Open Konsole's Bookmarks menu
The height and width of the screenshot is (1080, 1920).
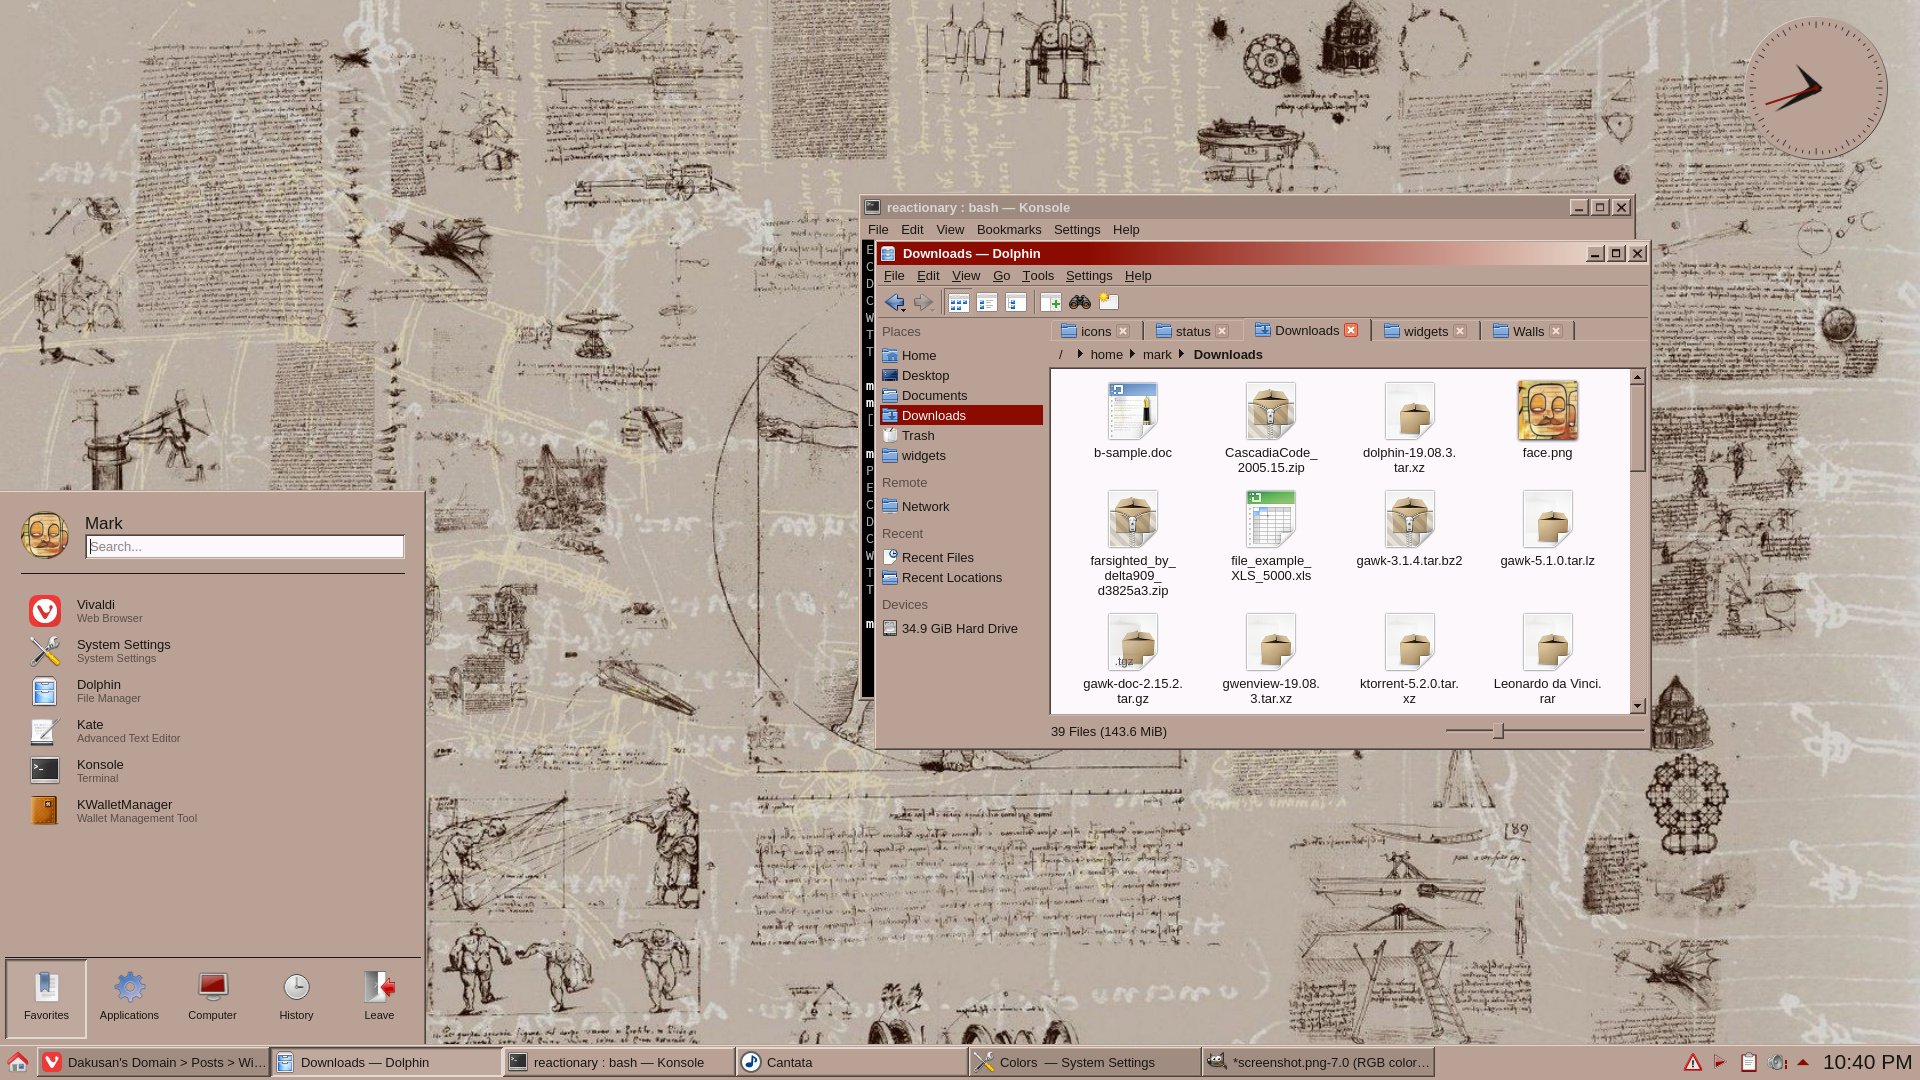coord(1008,230)
